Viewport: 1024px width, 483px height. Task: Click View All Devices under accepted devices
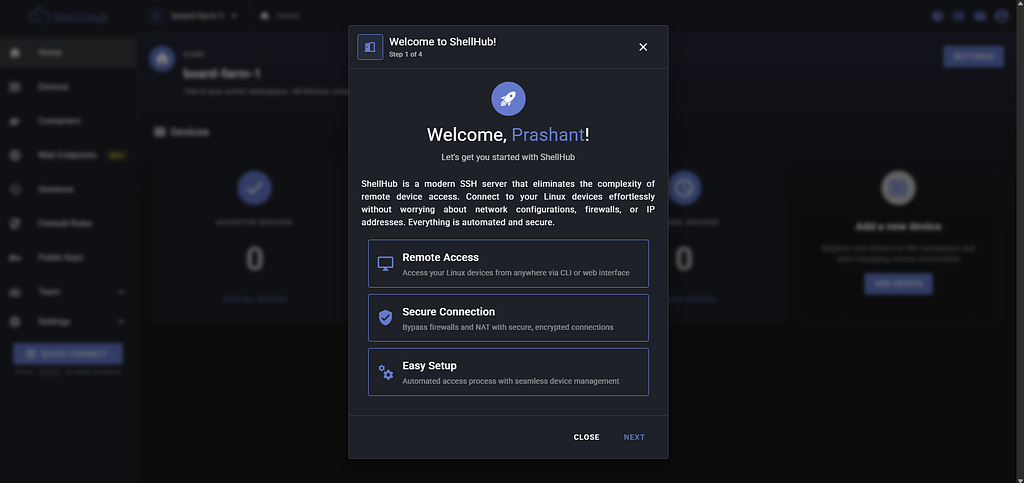tap(254, 299)
